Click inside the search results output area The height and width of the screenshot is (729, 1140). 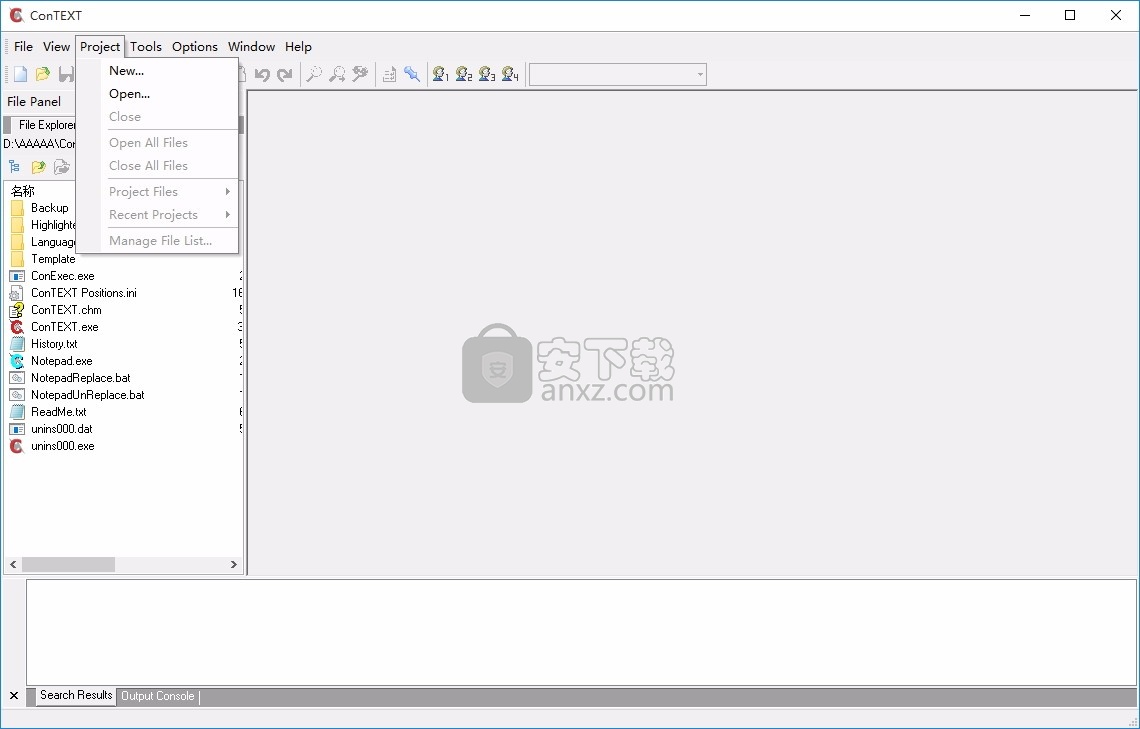[582, 632]
